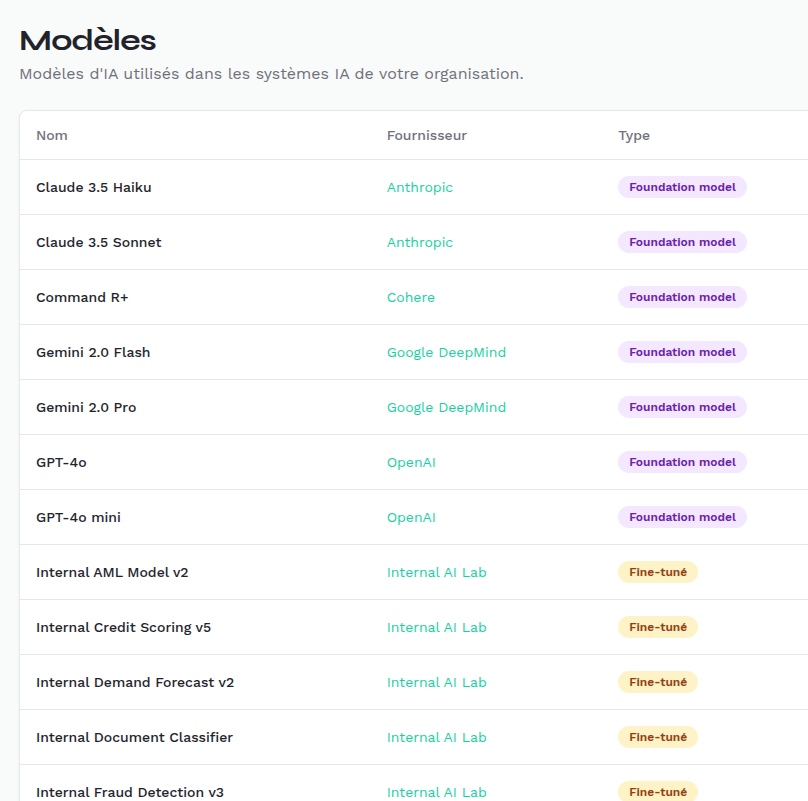Open Internal AI Lab link for AML Model v2
Screen dimensions: 808x801
(436, 572)
